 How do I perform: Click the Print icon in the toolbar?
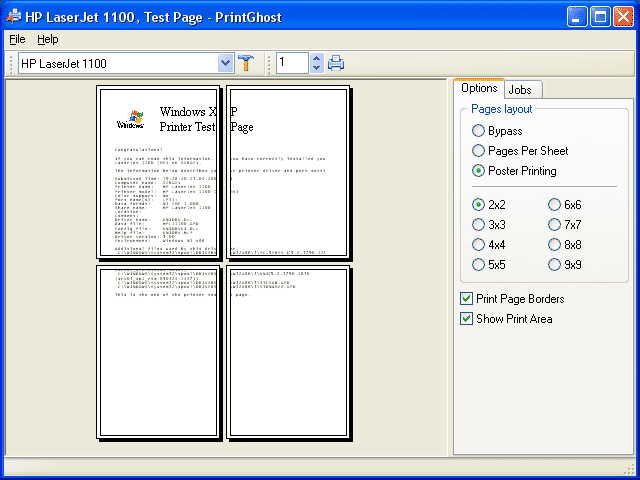point(336,63)
